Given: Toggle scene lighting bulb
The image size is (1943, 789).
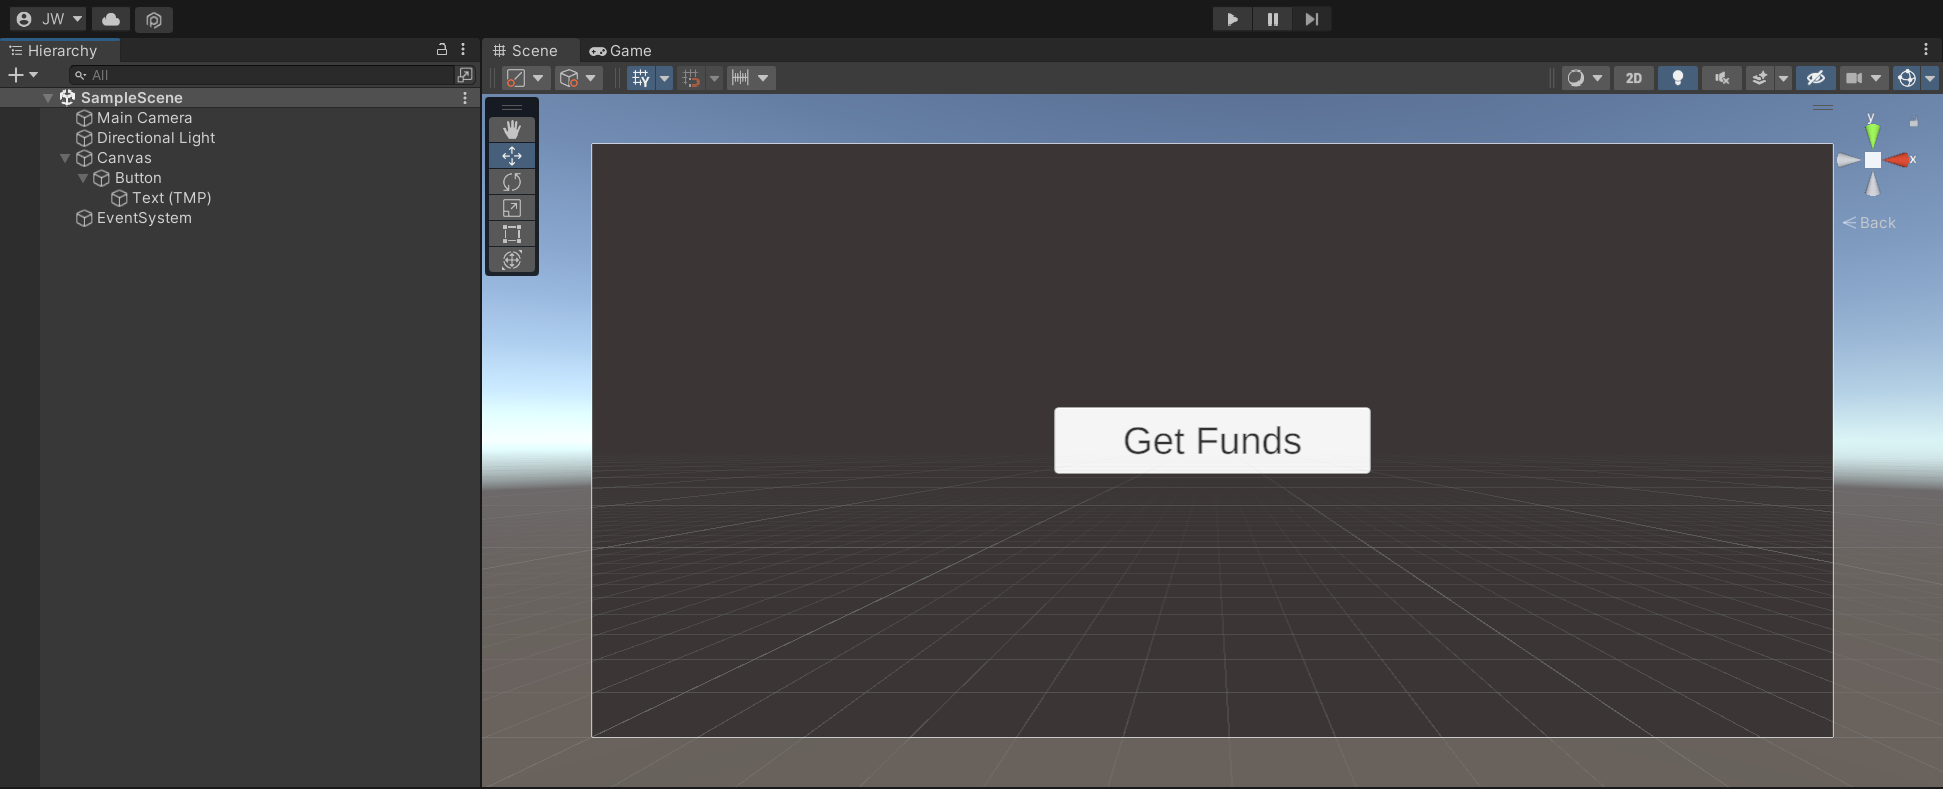Looking at the screenshot, I should 1678,78.
